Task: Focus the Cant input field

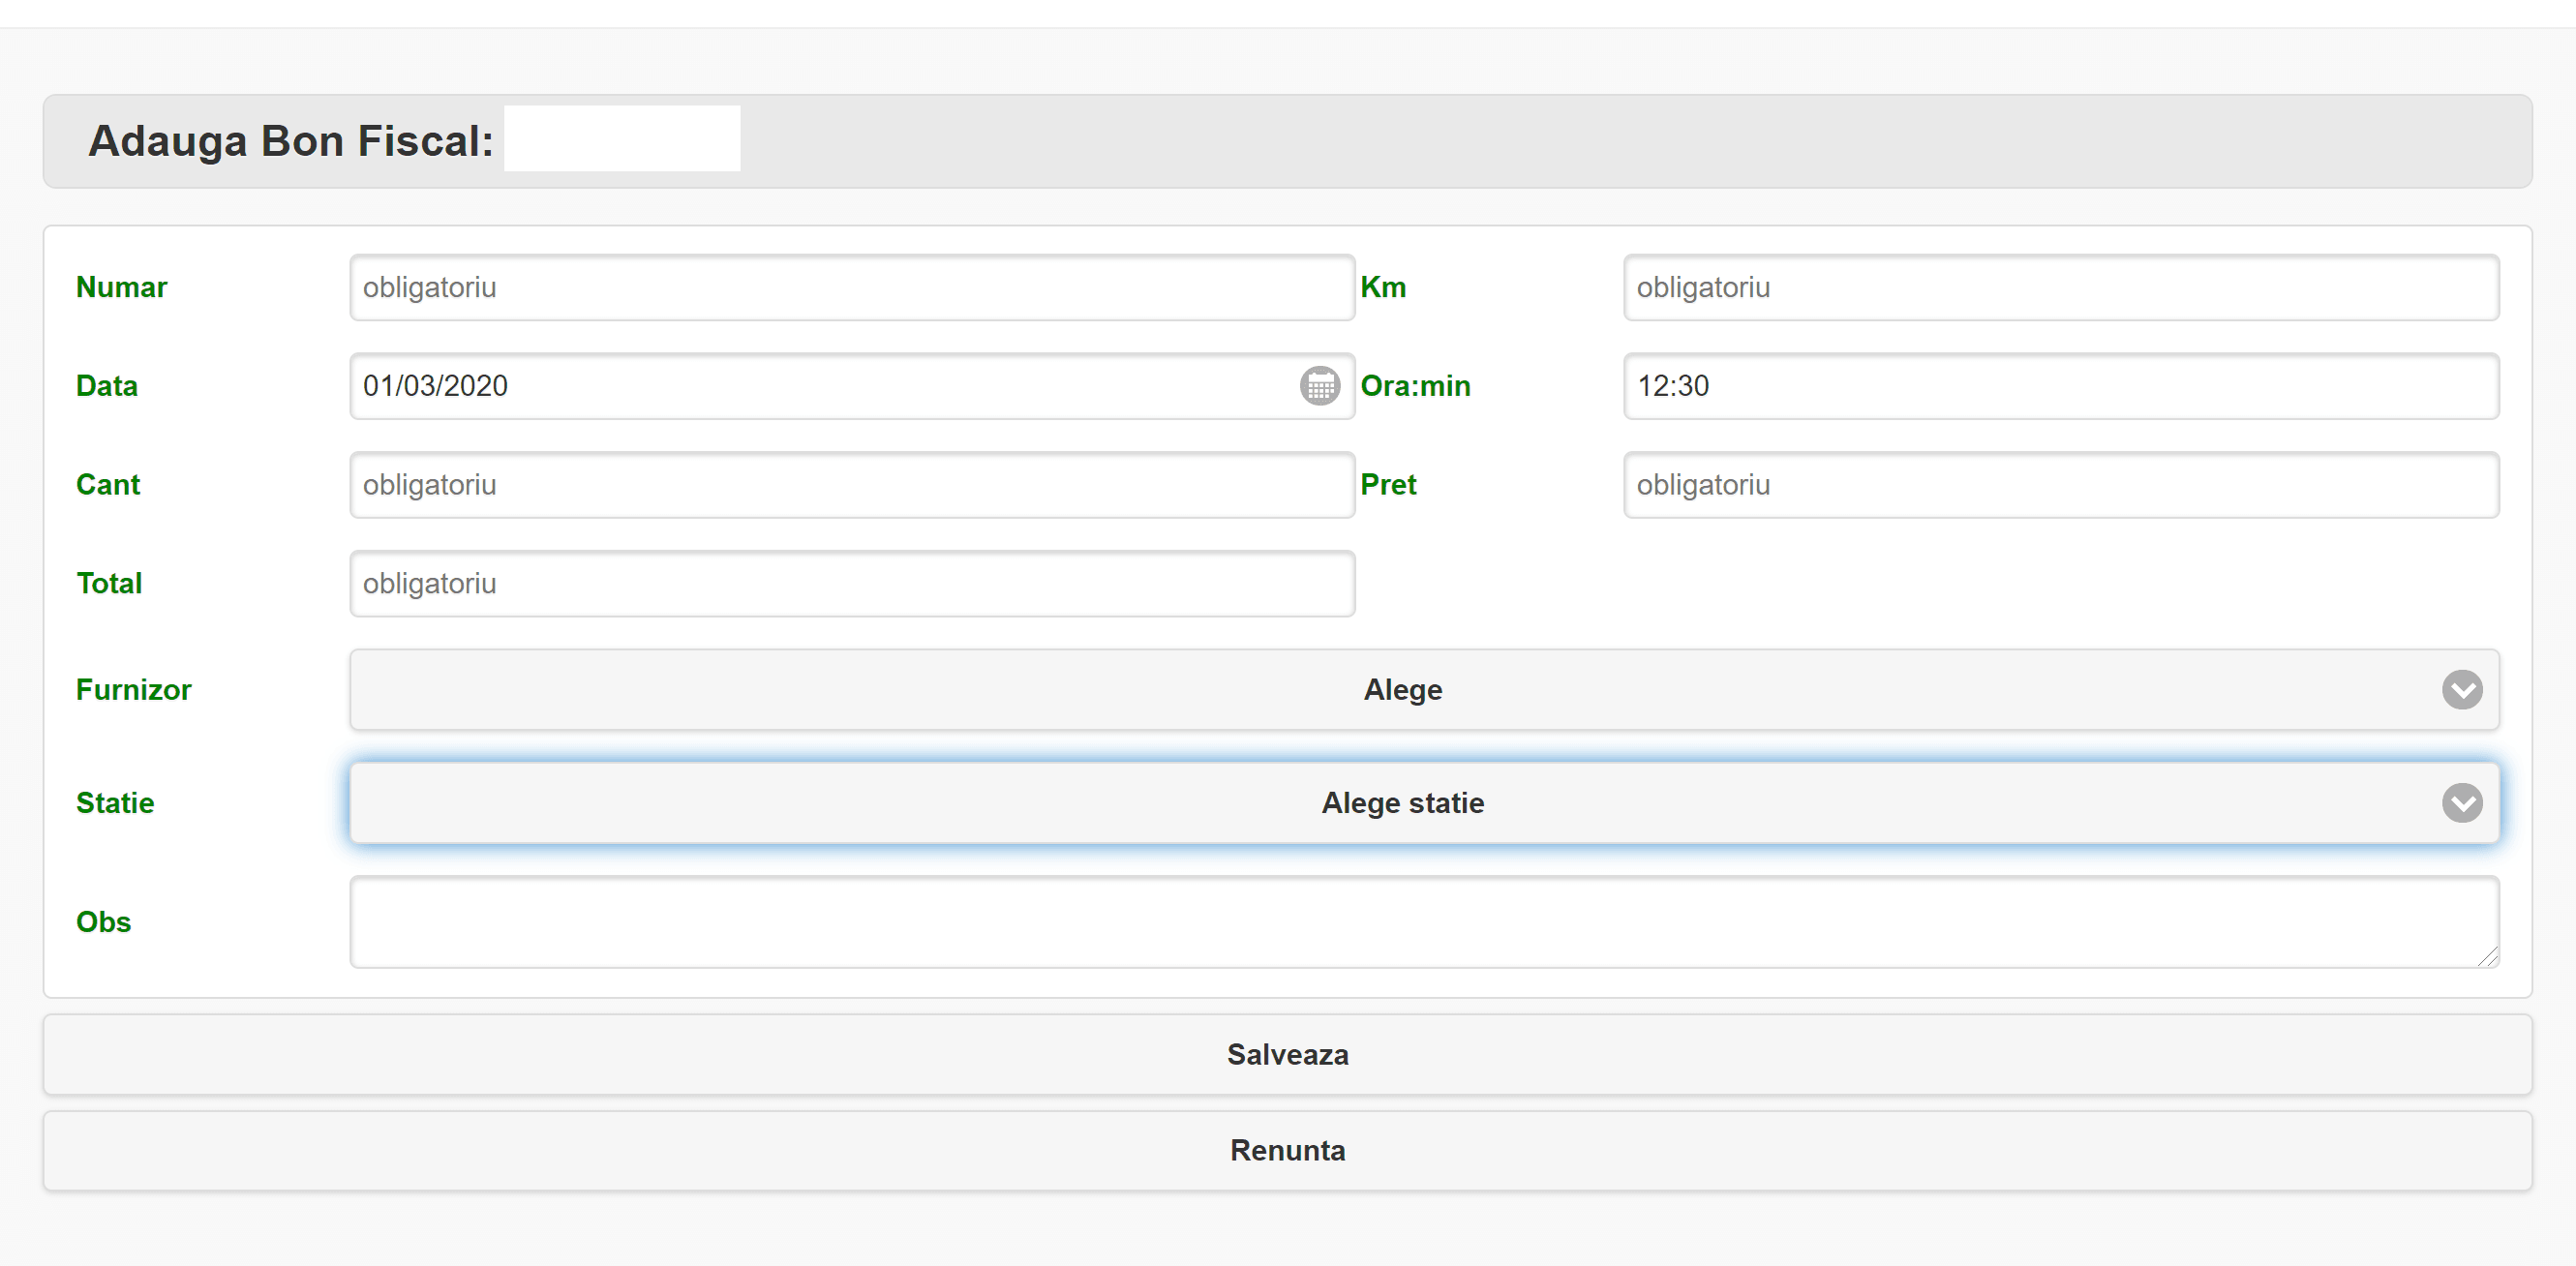Action: [852, 485]
